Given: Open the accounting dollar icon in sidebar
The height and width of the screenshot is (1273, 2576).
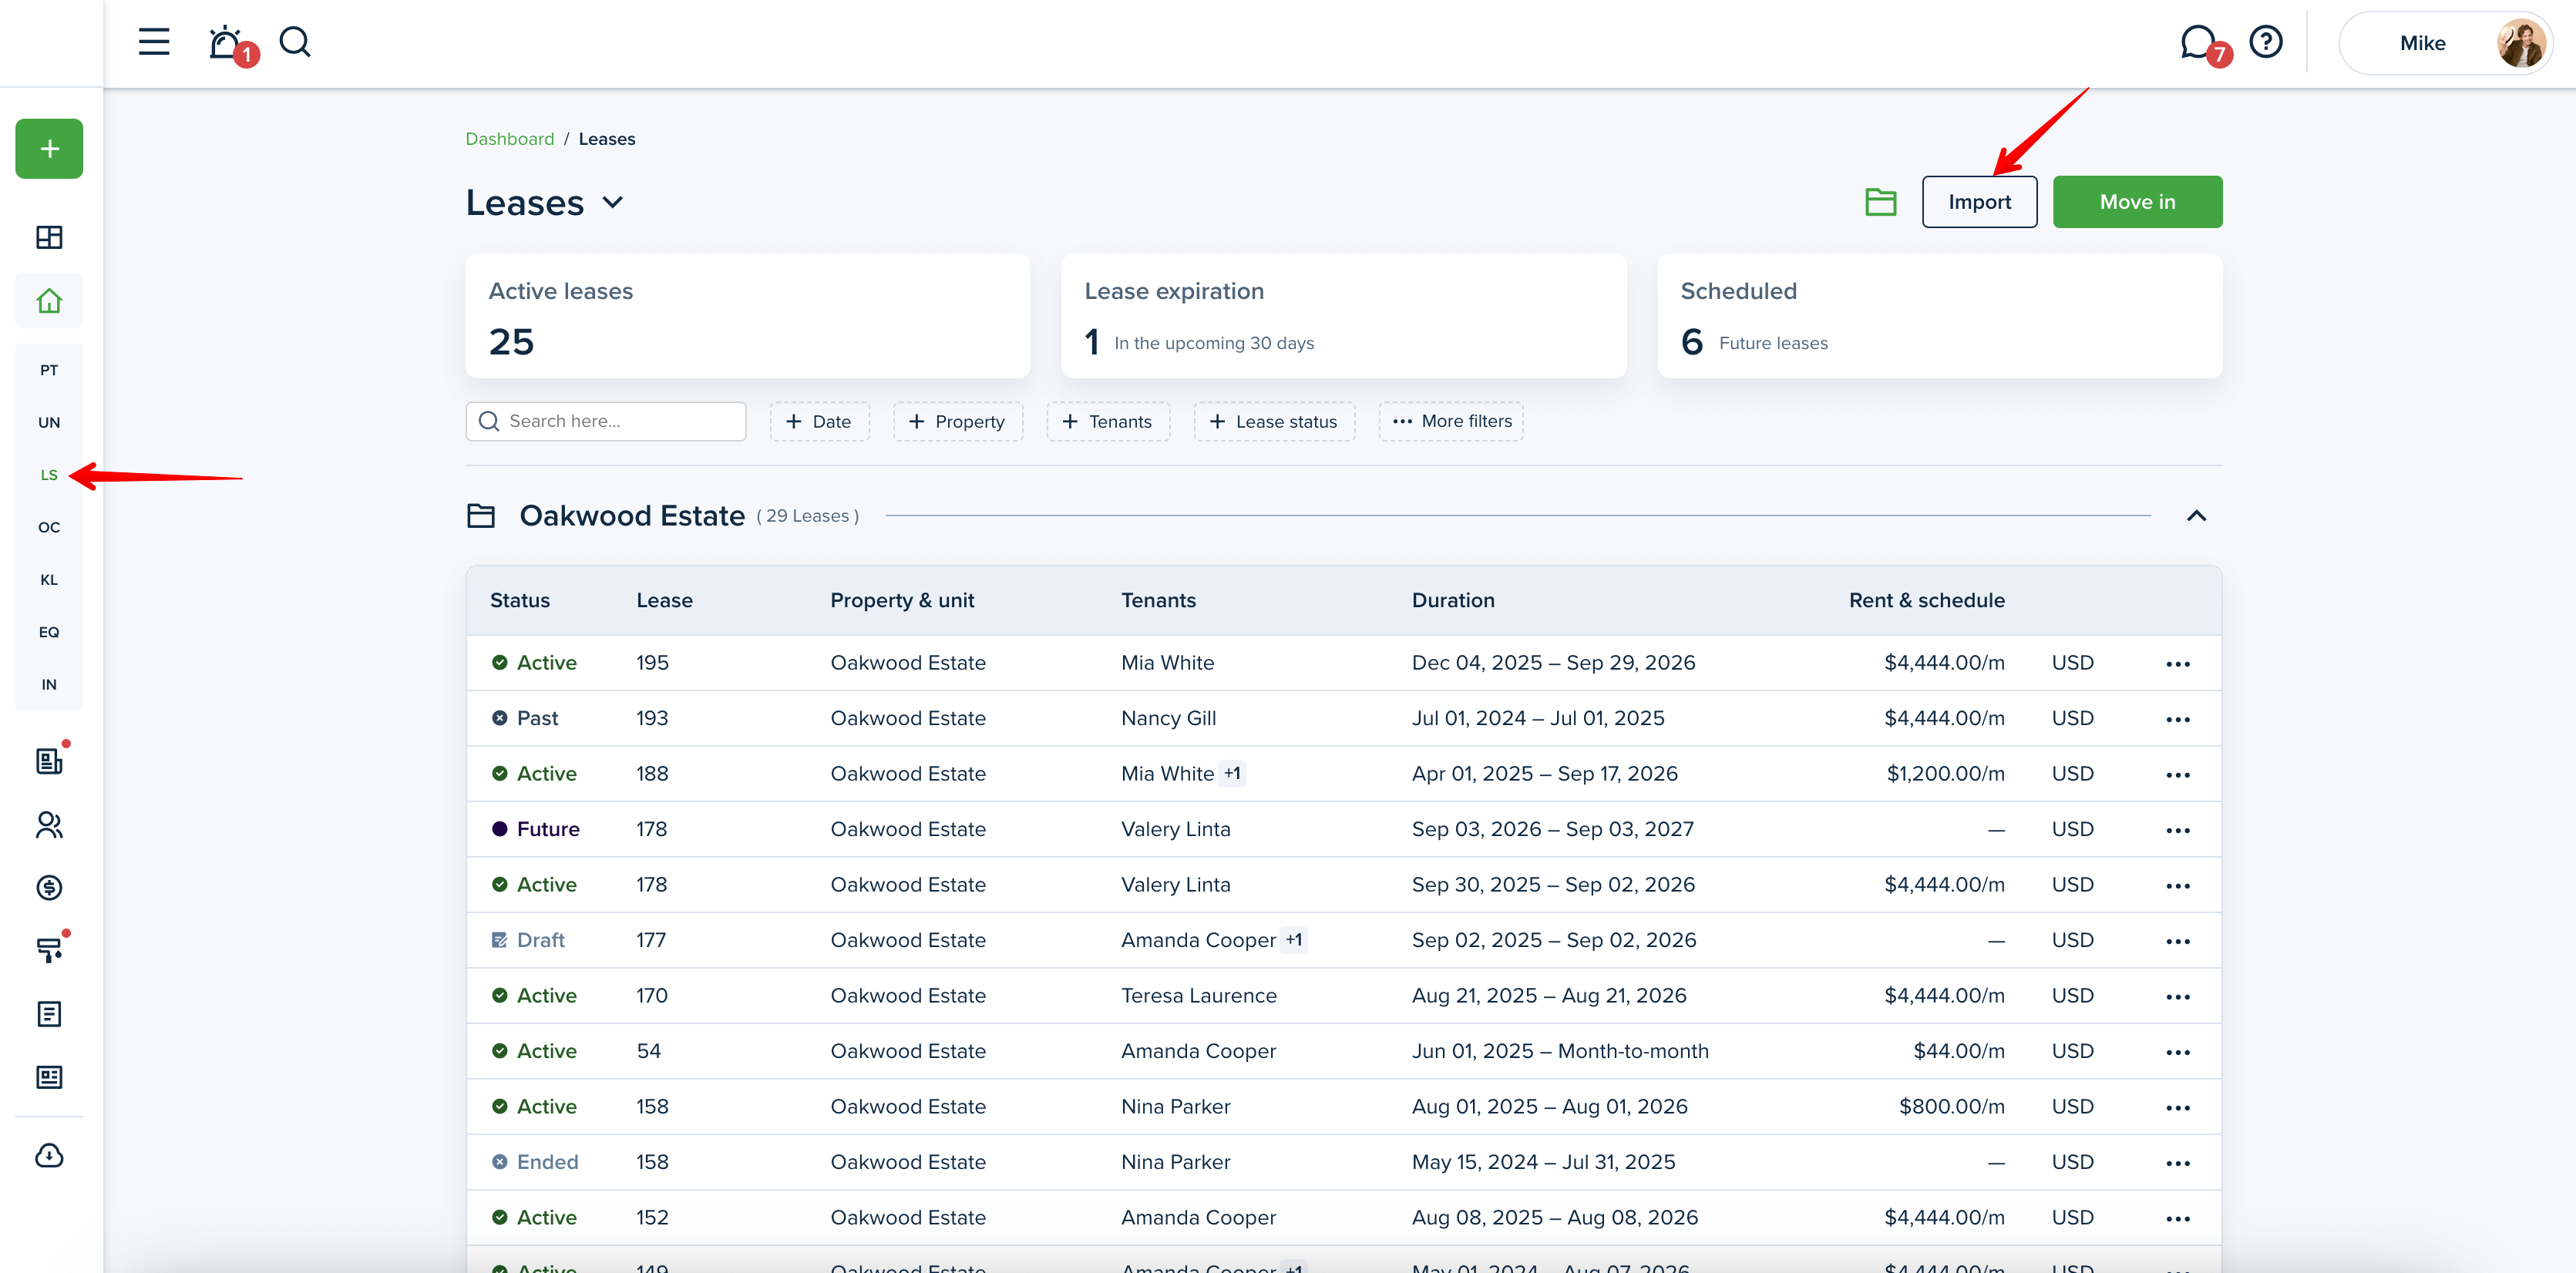Looking at the screenshot, I should coord(49,888).
